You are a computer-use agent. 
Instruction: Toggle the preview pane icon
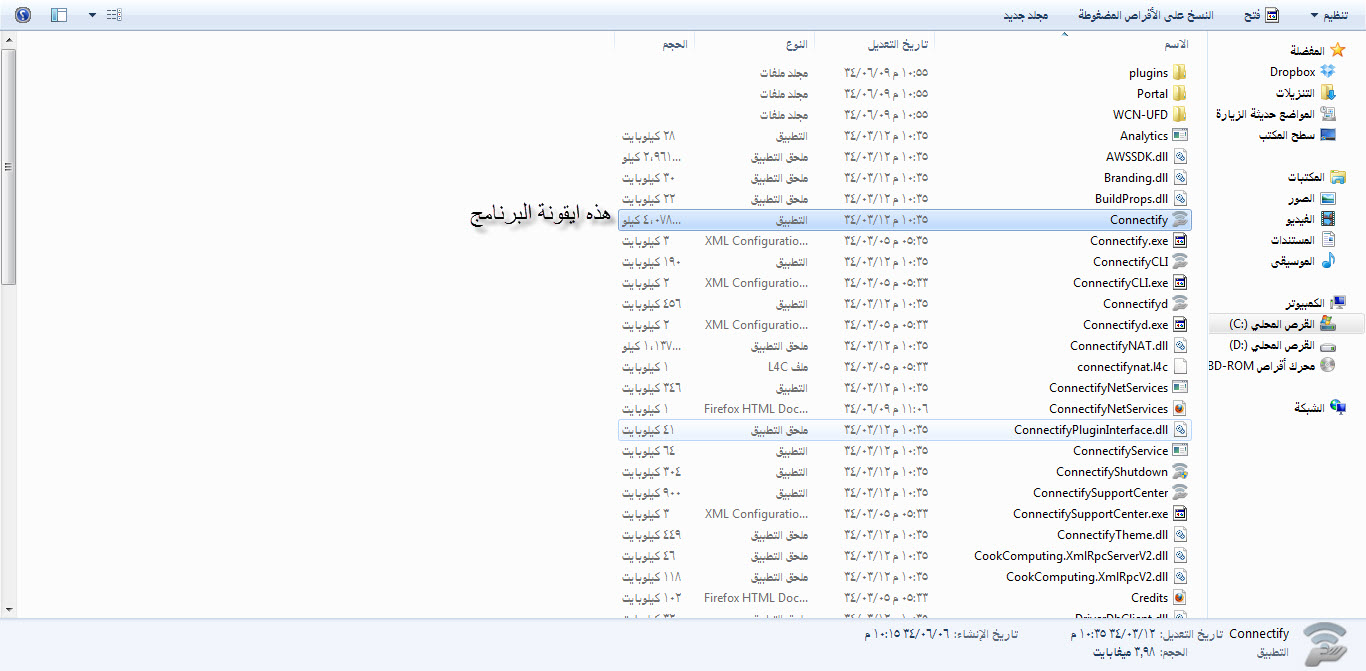pyautogui.click(x=58, y=15)
